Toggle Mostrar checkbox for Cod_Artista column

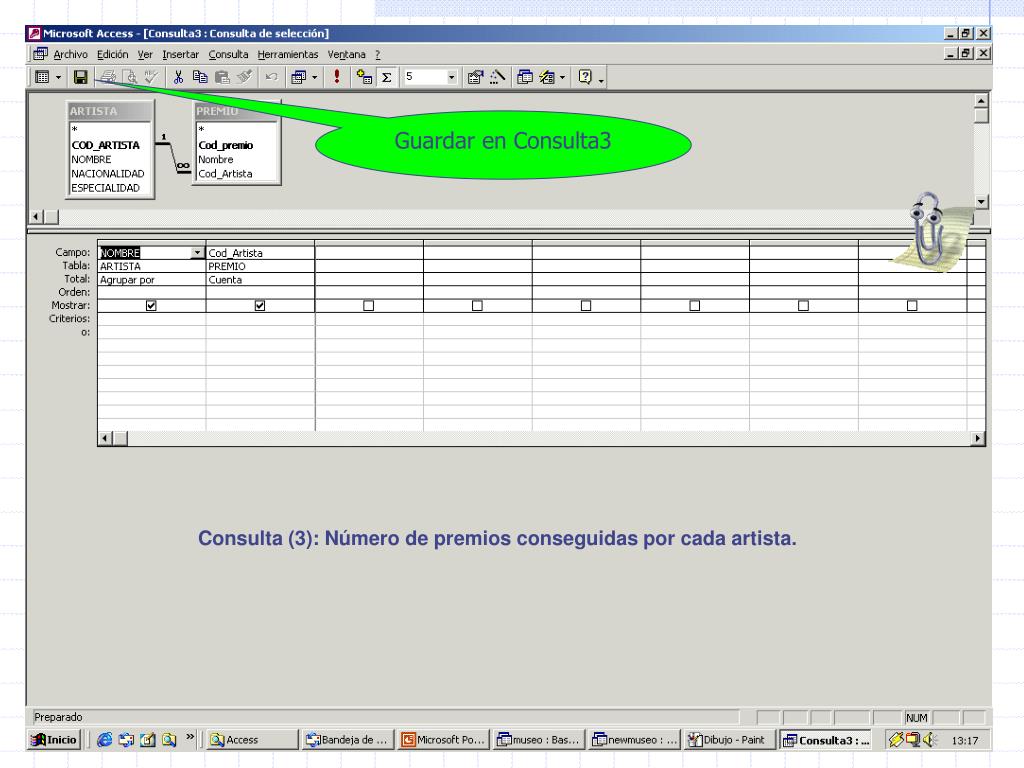[x=260, y=305]
